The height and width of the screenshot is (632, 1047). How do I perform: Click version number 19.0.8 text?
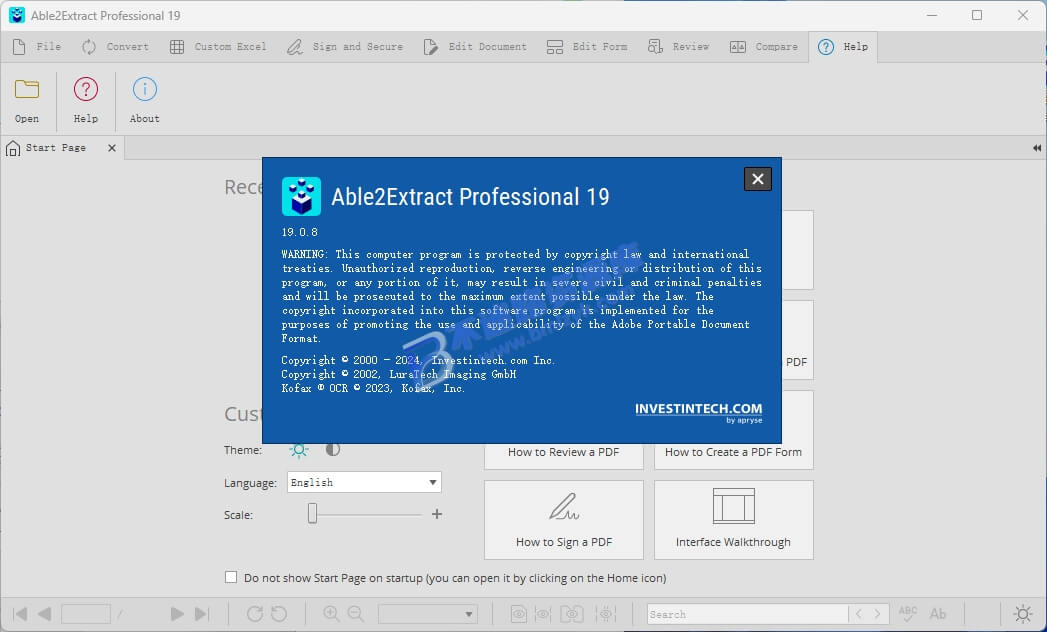click(x=299, y=232)
